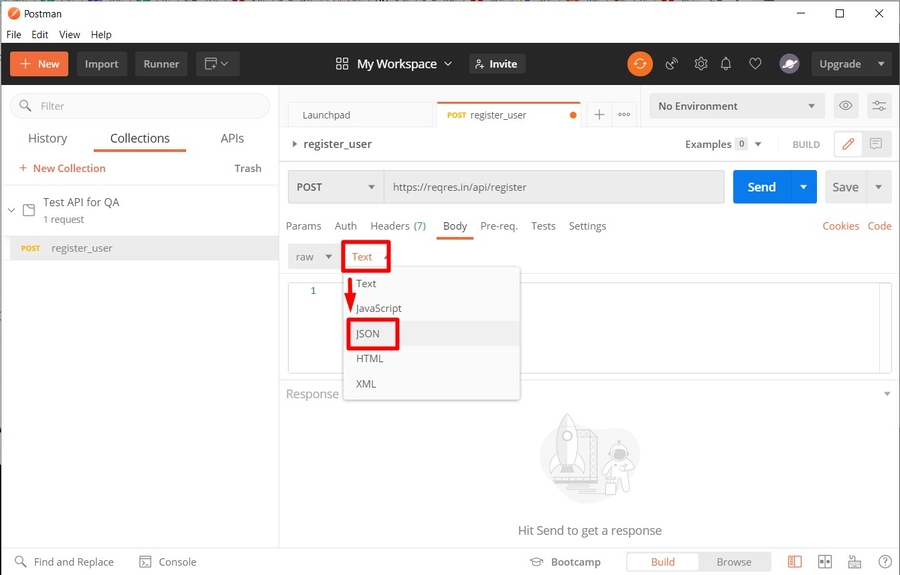Click the request URL input field
Image resolution: width=900 pixels, height=575 pixels.
(x=553, y=187)
